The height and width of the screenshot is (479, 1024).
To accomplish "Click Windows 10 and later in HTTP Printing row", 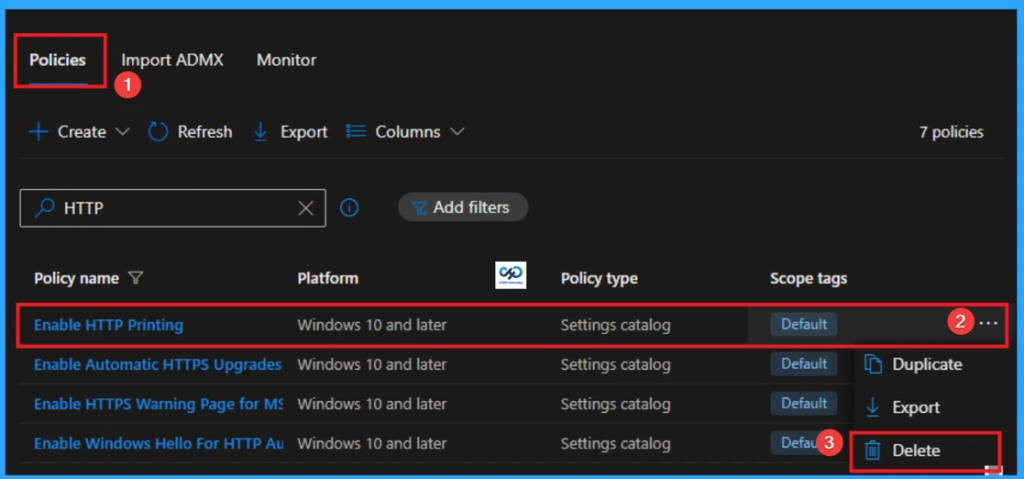I will [x=372, y=325].
